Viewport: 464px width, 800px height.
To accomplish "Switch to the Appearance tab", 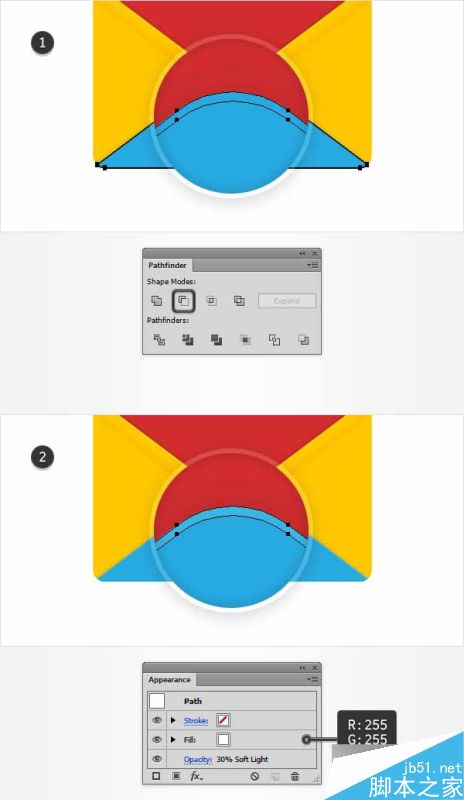I will pyautogui.click(x=169, y=680).
